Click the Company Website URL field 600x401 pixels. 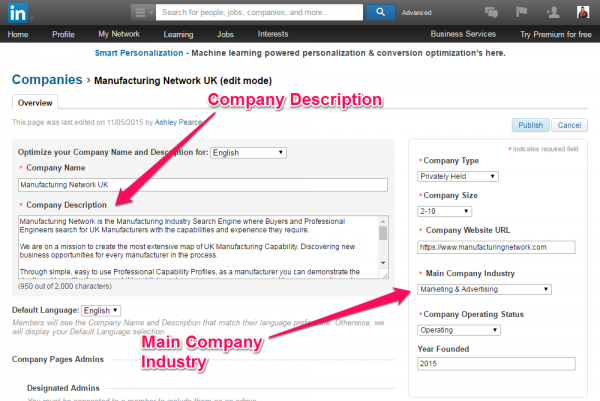[496, 247]
